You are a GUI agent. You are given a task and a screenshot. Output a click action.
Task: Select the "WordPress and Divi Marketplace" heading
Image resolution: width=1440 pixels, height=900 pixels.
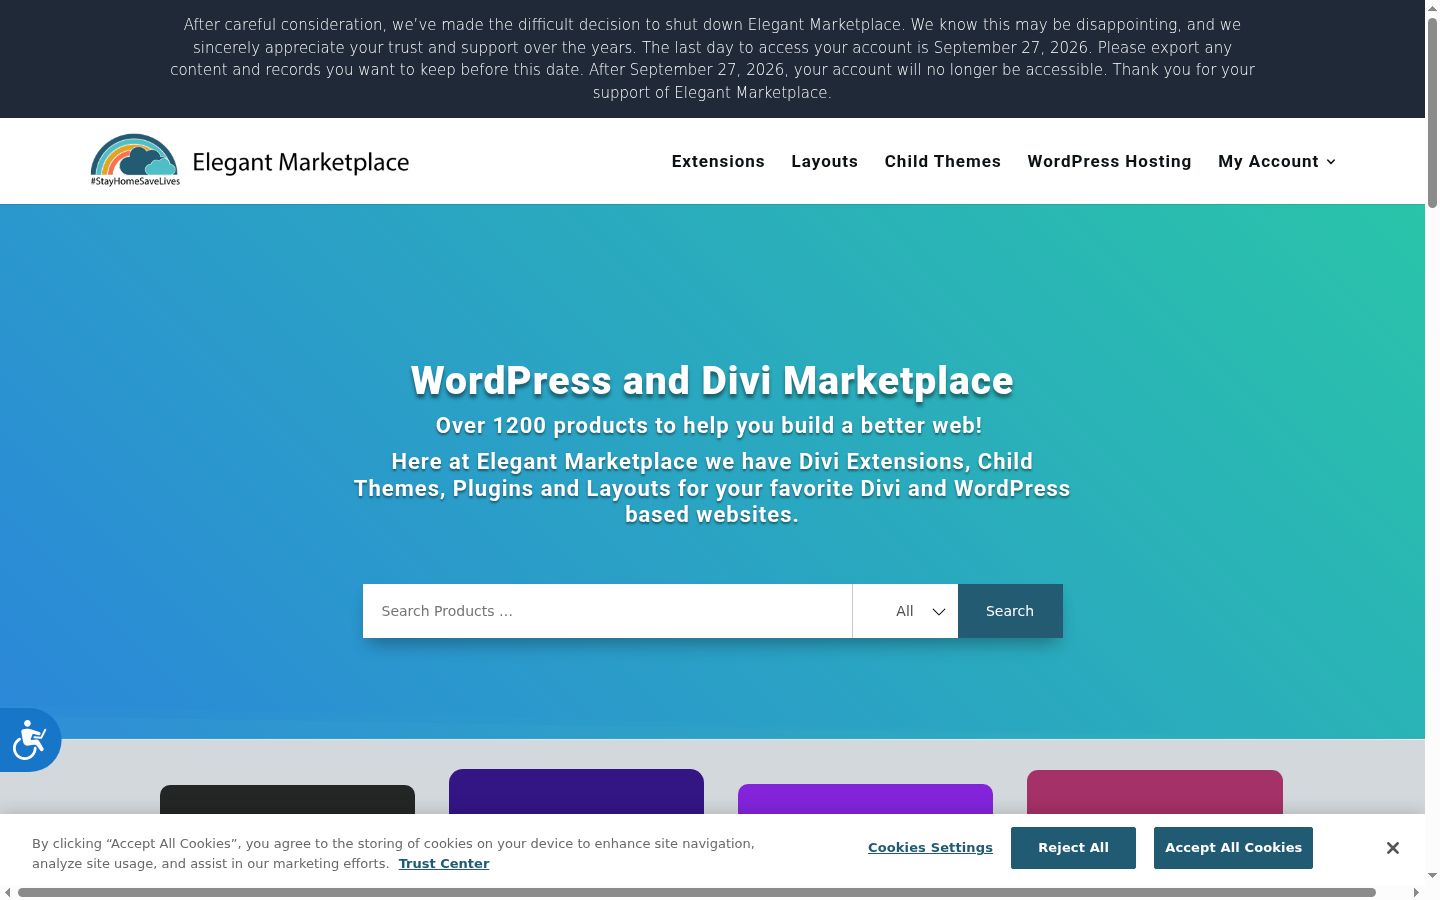coord(712,381)
